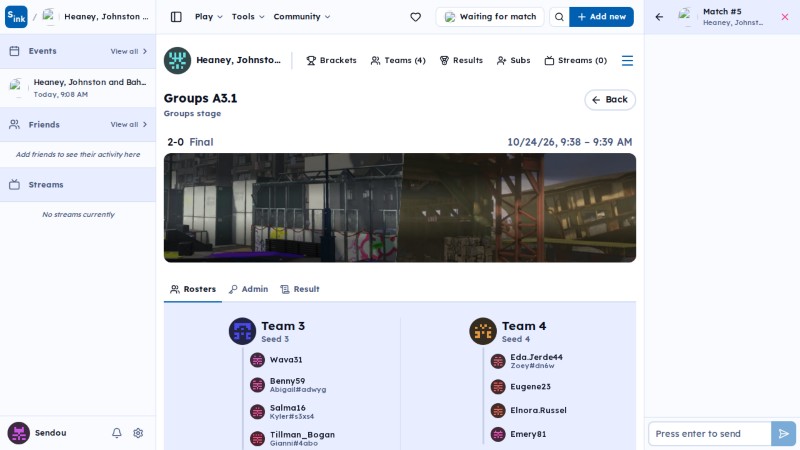Image resolution: width=800 pixels, height=450 pixels.
Task: Close the Match #5 chat panel
Action: coord(785,17)
